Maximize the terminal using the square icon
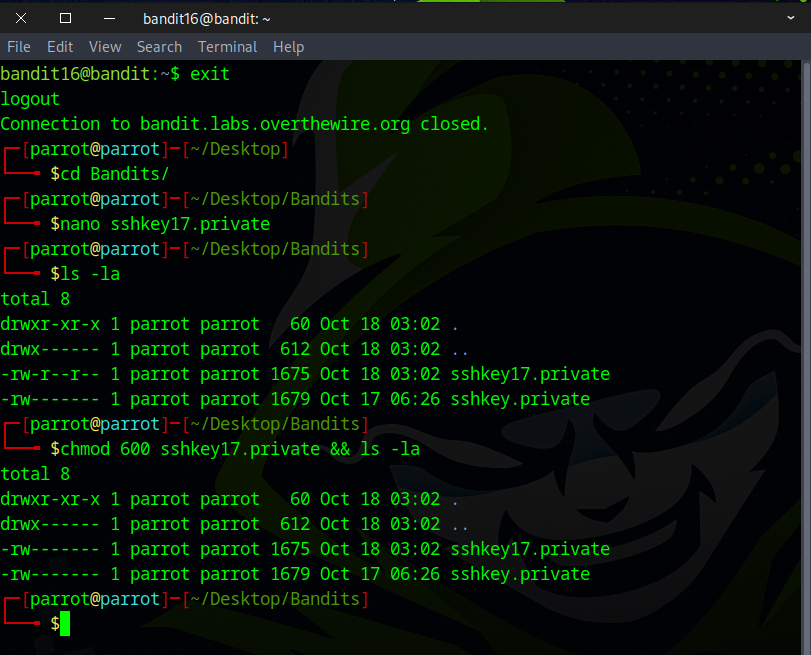This screenshot has width=811, height=655. tap(66, 18)
